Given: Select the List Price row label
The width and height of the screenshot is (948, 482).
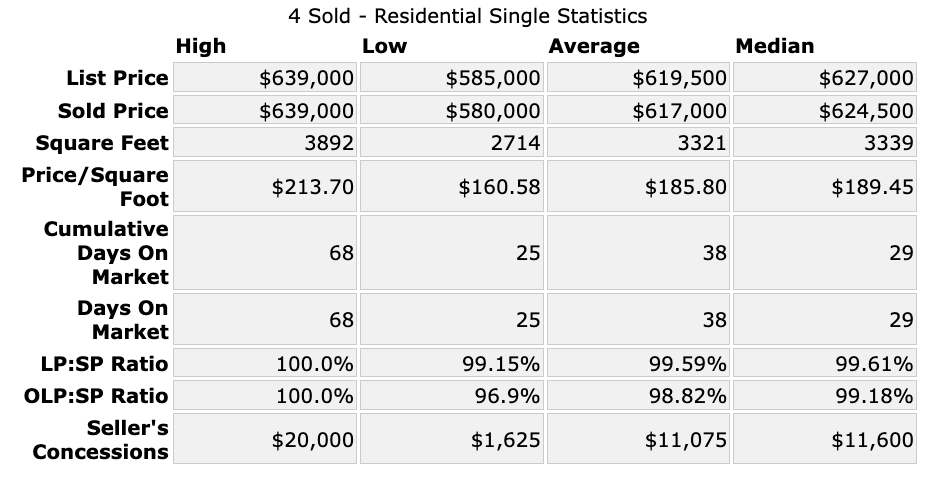Looking at the screenshot, I should point(117,78).
